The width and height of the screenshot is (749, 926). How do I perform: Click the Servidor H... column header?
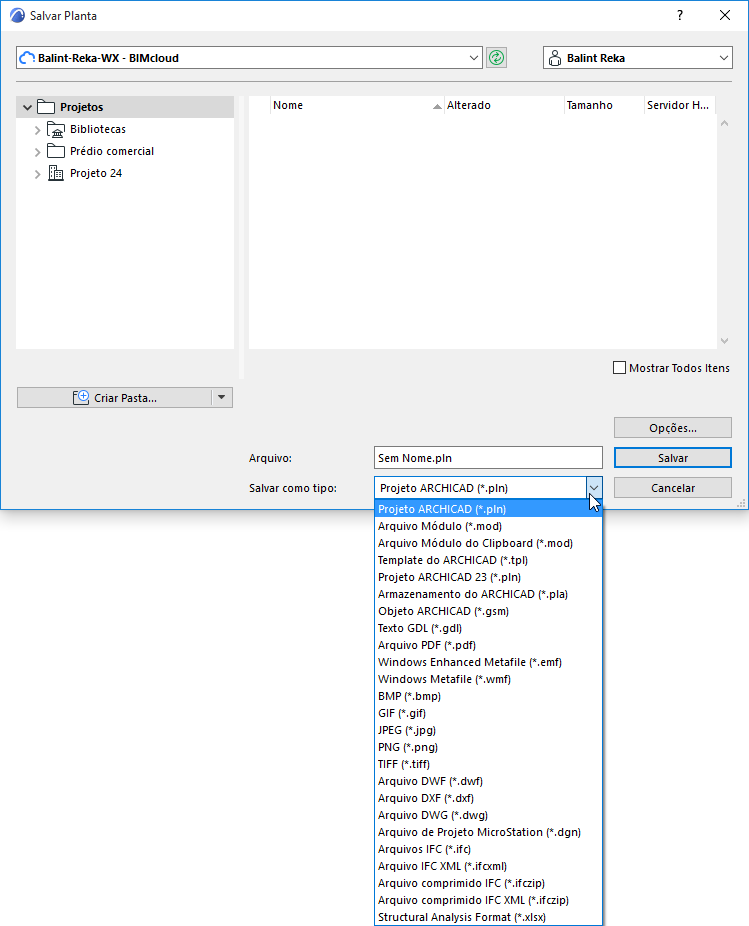point(679,105)
